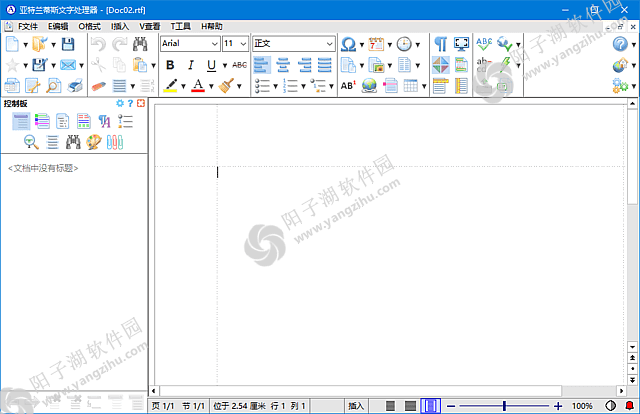Click the red bell icon in status bar
This screenshot has height=414, width=640.
(x=629, y=405)
